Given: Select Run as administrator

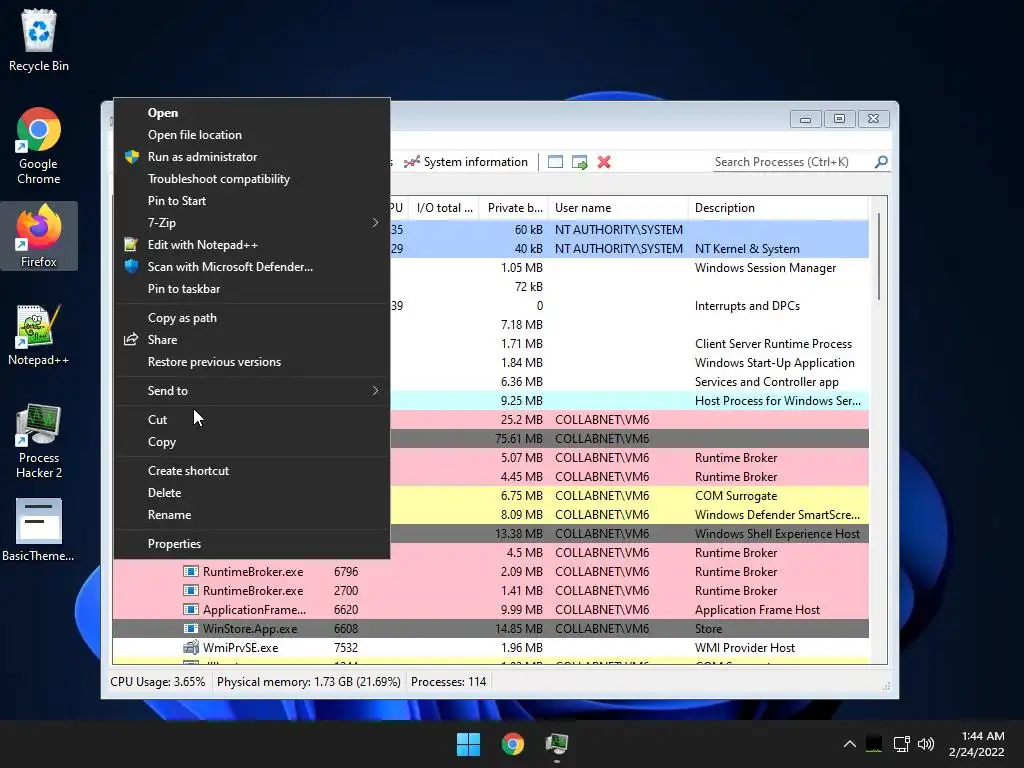Looking at the screenshot, I should (x=252, y=157).
